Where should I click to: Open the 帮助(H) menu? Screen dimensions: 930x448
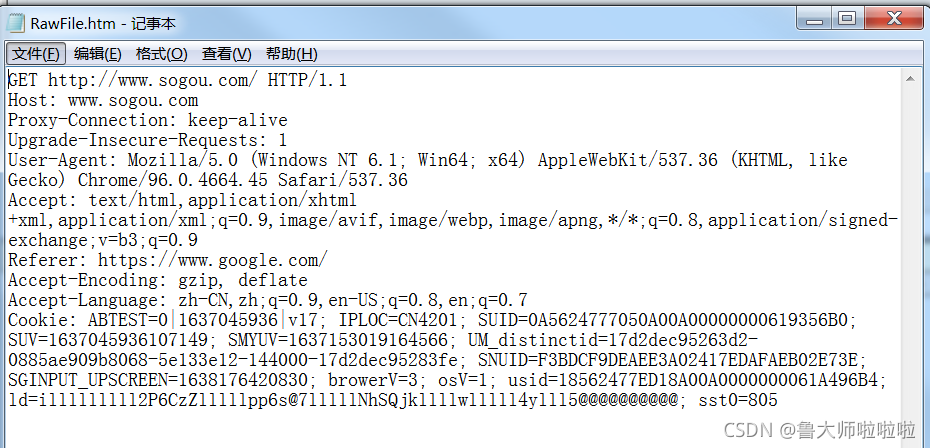(x=291, y=54)
